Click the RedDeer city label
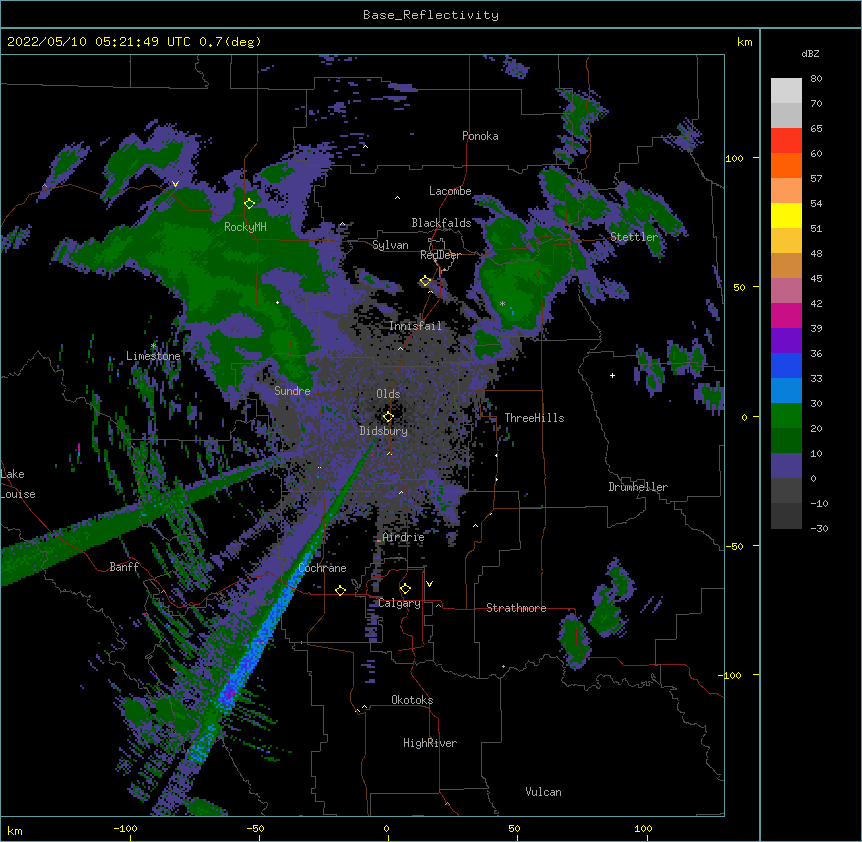This screenshot has width=862, height=842. [440, 255]
